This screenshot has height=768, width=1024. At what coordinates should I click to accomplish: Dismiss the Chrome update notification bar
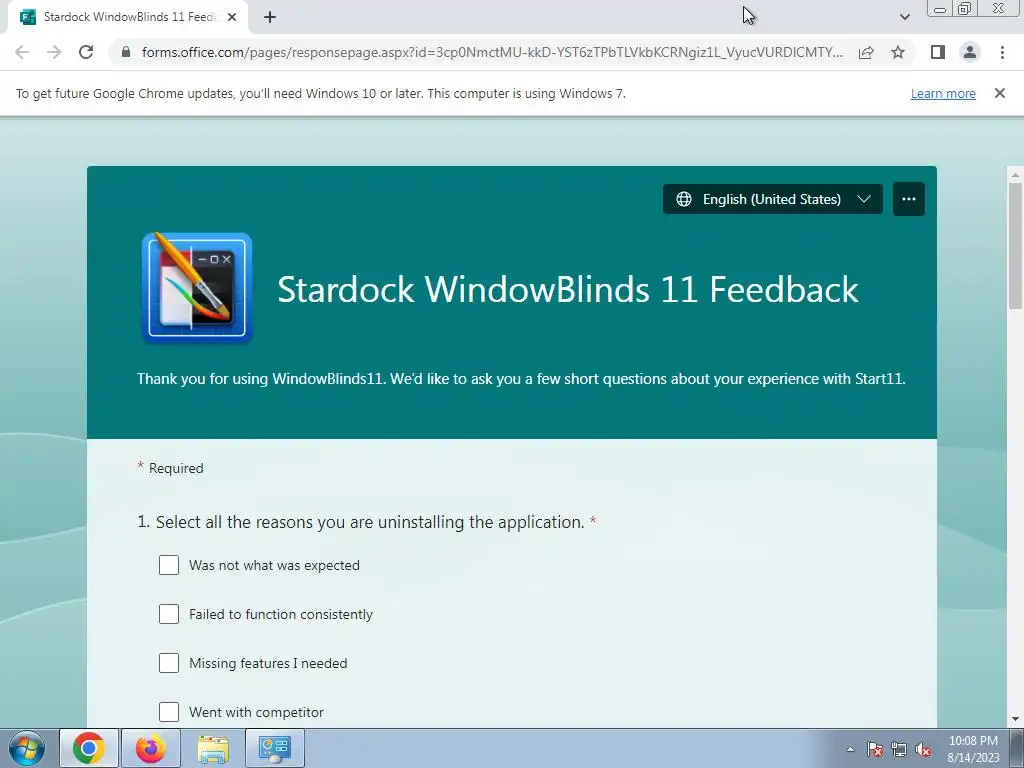click(x=999, y=93)
